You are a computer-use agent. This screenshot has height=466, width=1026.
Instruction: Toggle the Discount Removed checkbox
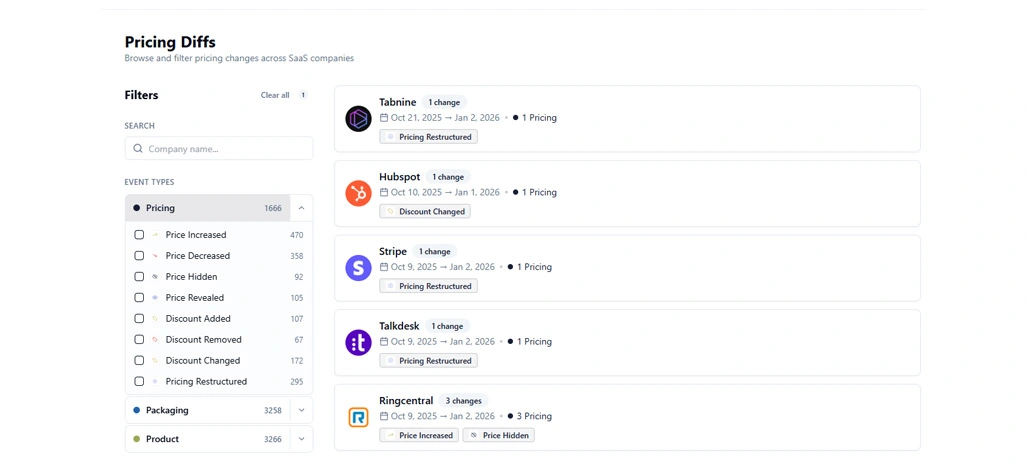139,340
